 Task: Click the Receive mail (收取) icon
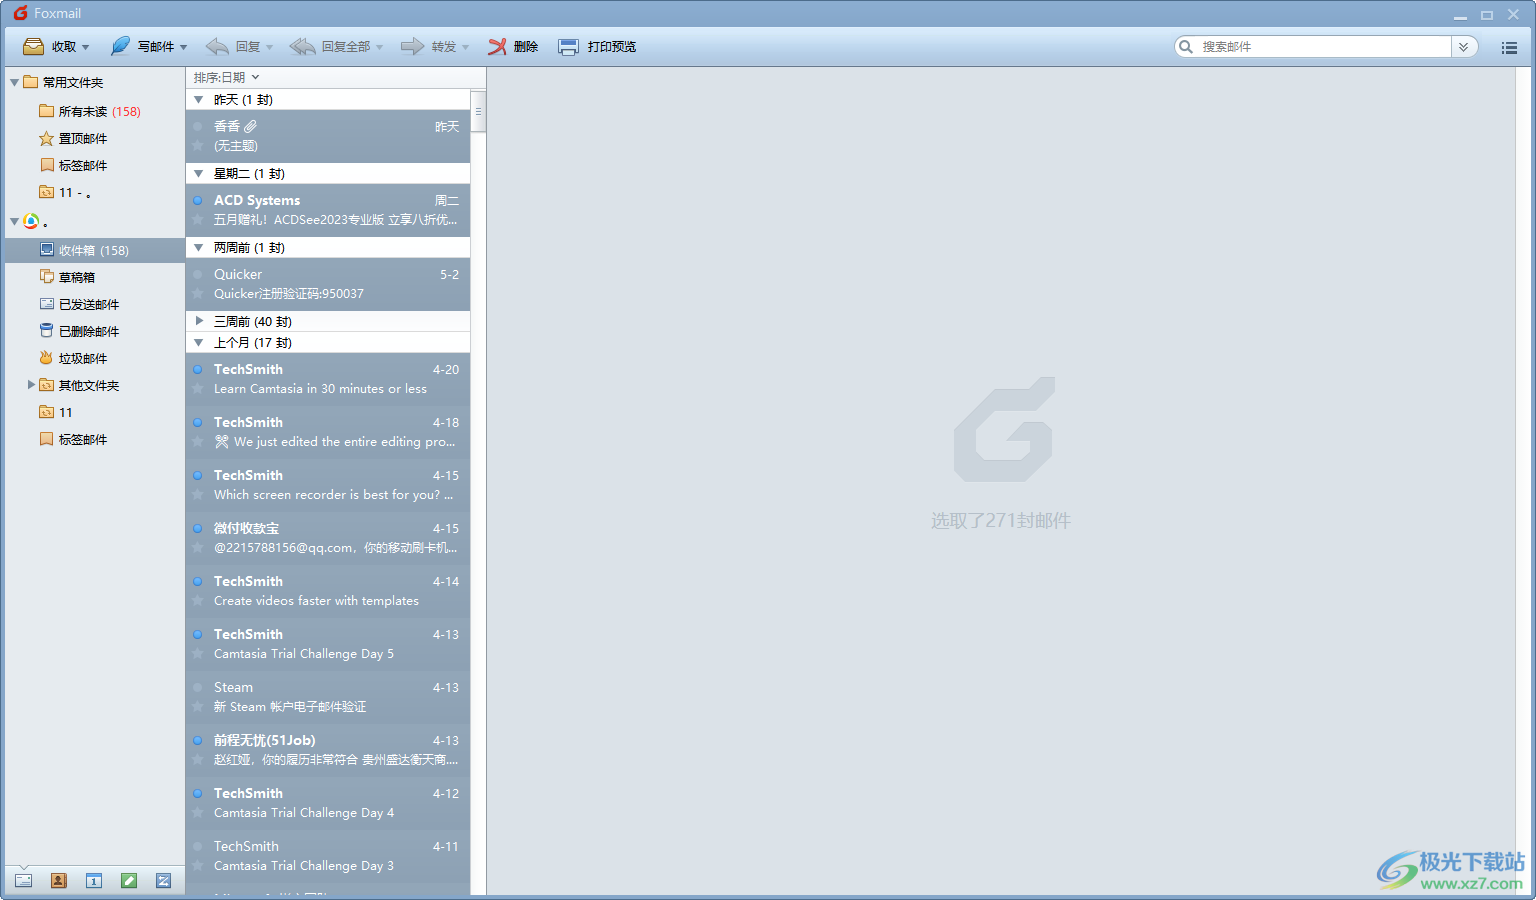(x=33, y=46)
